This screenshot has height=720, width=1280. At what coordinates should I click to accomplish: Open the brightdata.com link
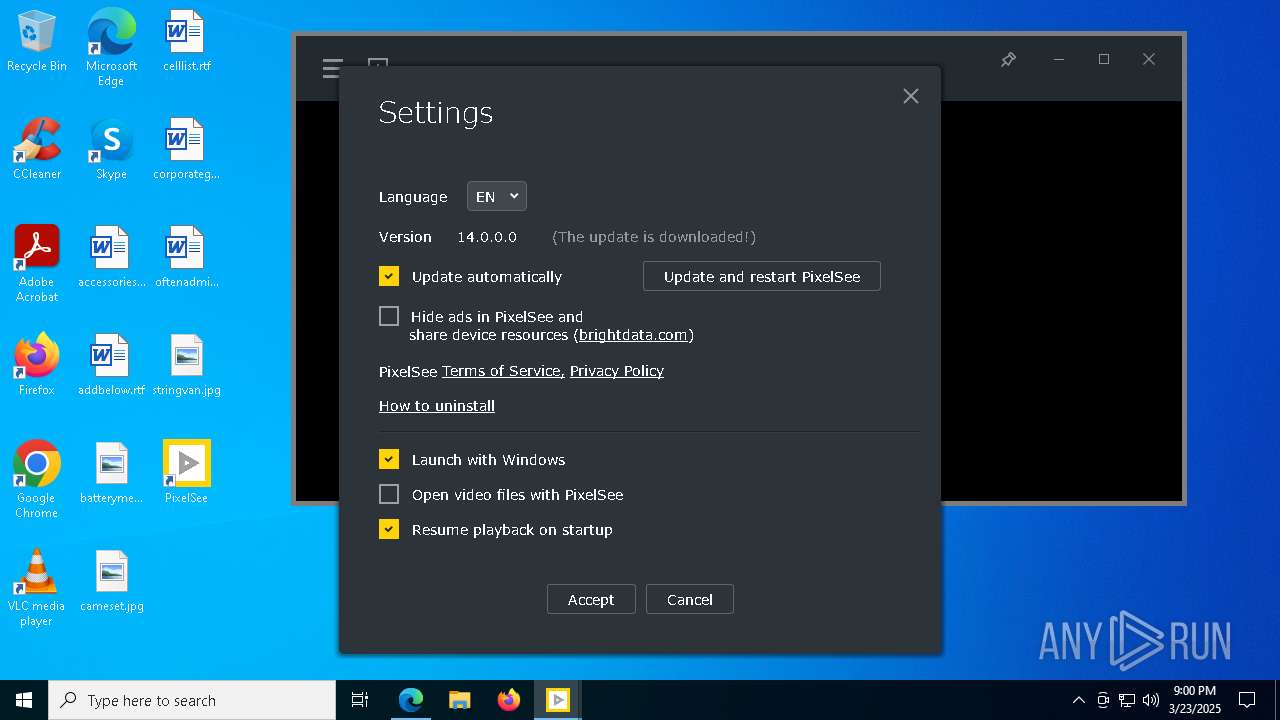[633, 335]
